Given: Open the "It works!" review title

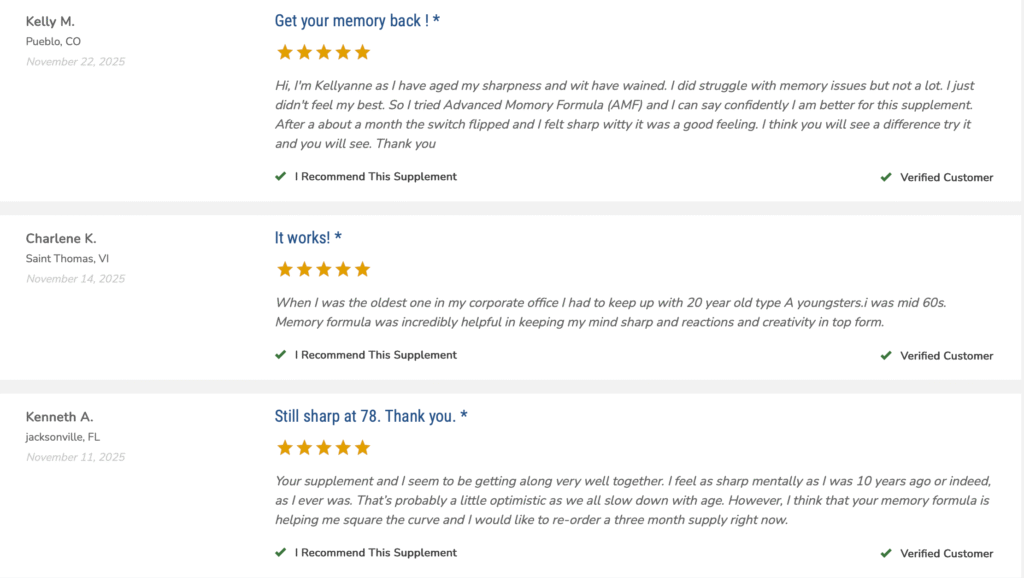Looking at the screenshot, I should coord(308,238).
